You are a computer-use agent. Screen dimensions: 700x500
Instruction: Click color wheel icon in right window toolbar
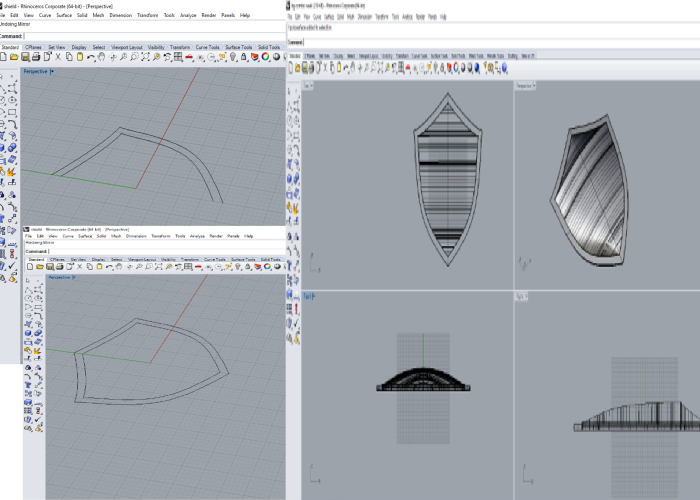(456, 68)
